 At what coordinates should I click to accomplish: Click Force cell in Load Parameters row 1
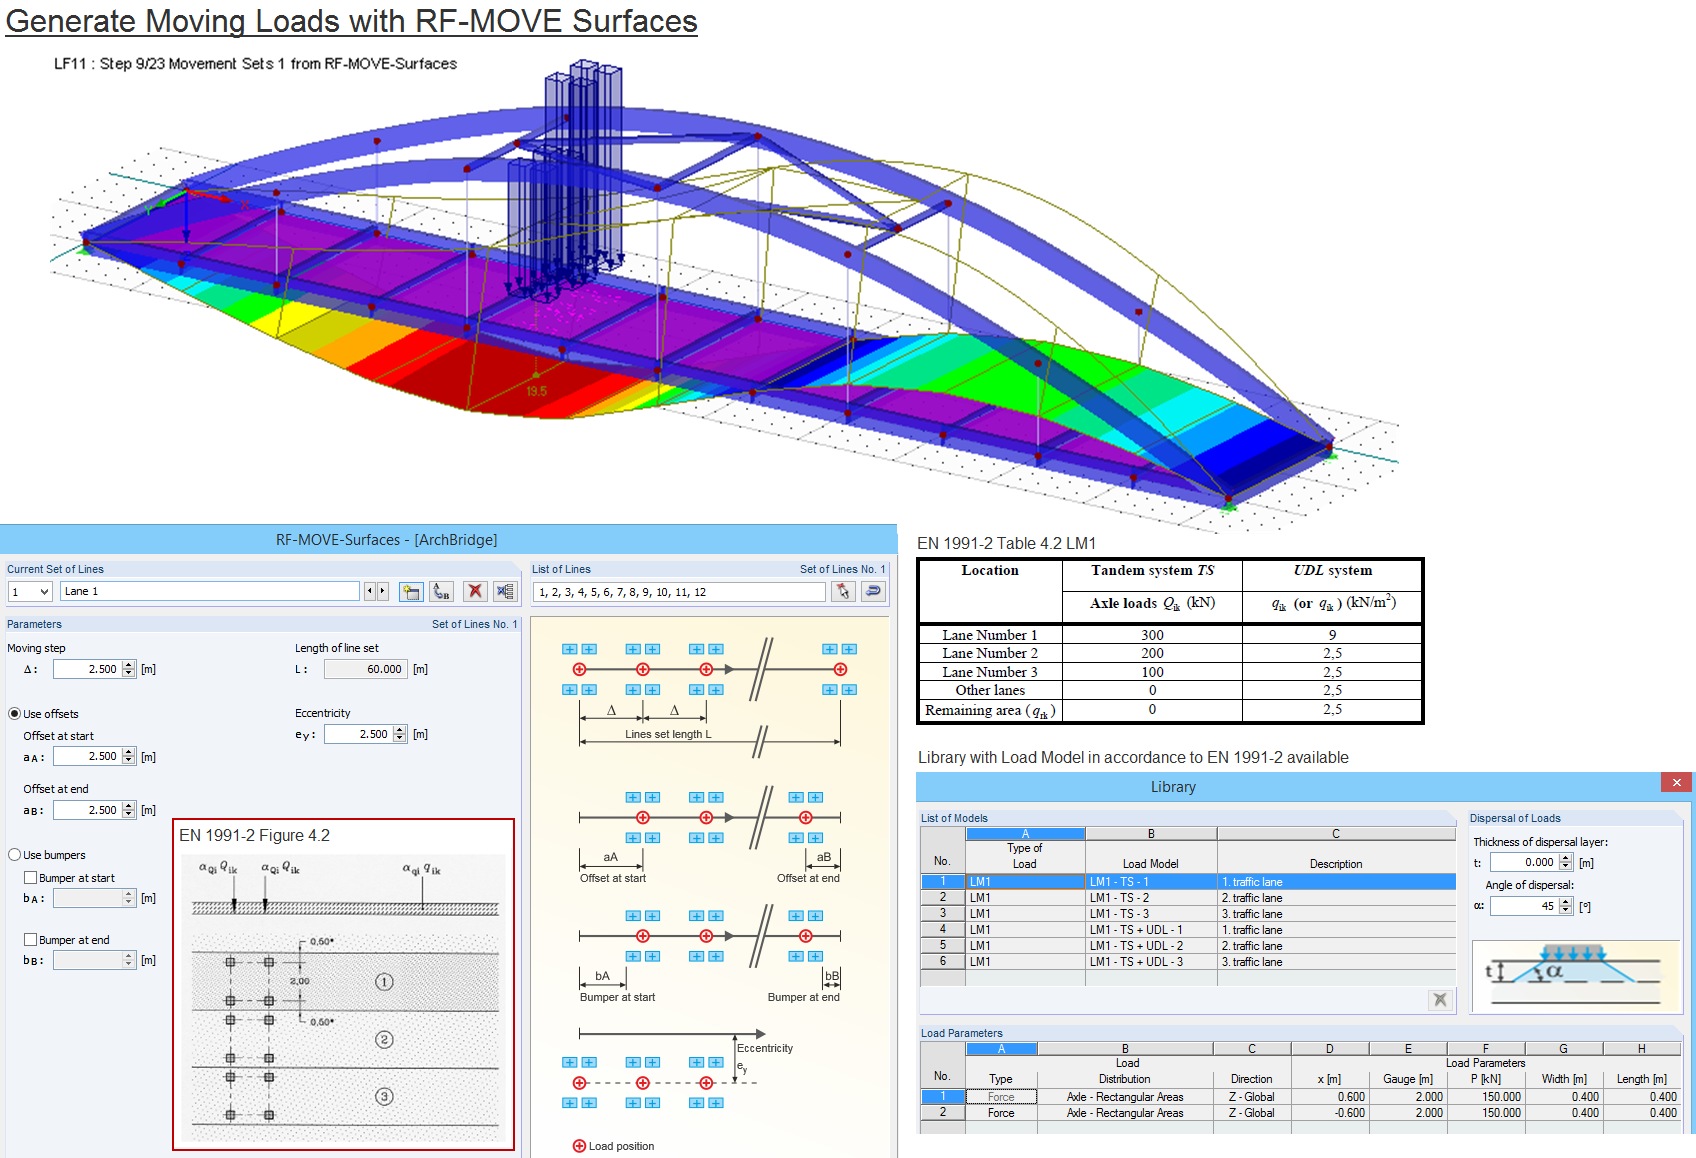tap(1001, 1097)
